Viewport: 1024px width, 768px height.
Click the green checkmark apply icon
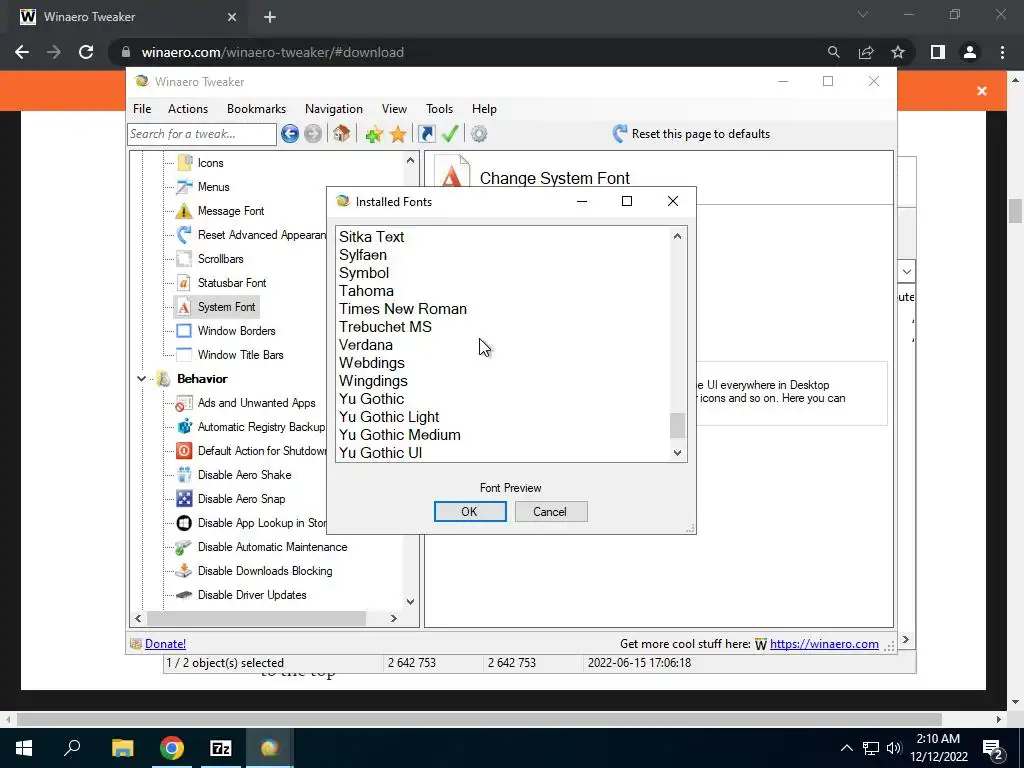450,134
